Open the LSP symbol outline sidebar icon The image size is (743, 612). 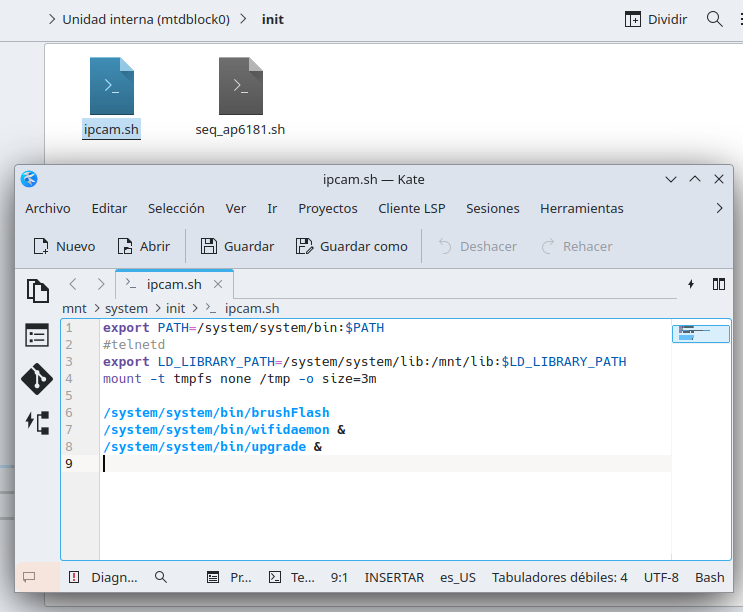pyautogui.click(x=37, y=423)
